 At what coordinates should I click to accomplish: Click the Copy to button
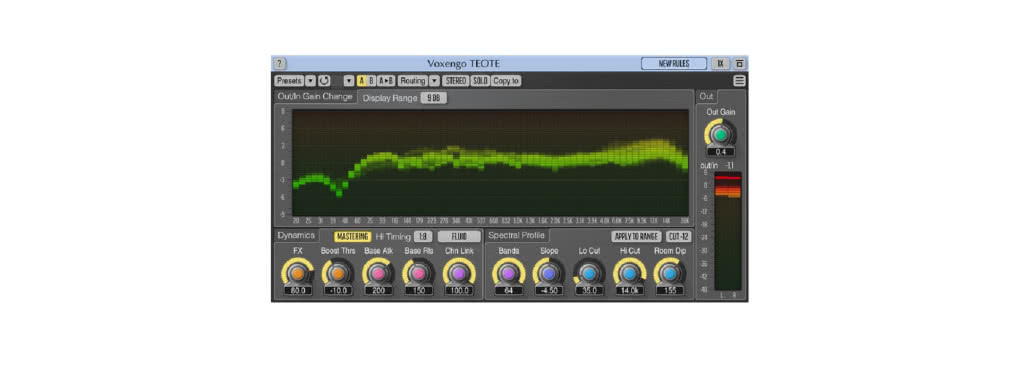click(x=506, y=81)
